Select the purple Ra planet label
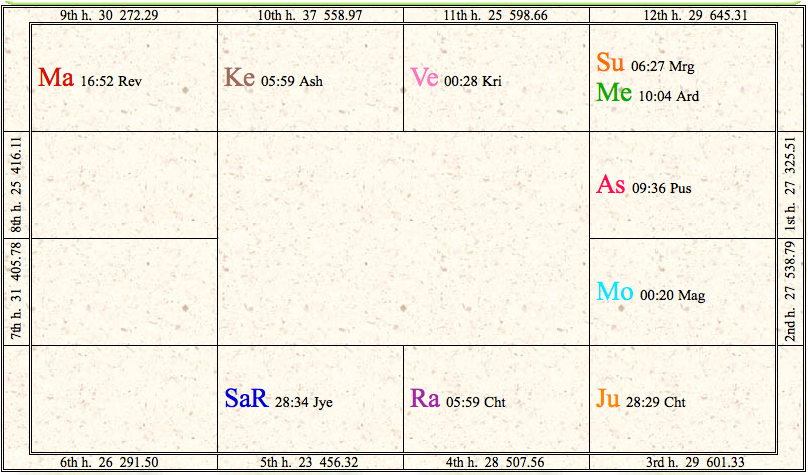The image size is (808, 475). [x=425, y=398]
